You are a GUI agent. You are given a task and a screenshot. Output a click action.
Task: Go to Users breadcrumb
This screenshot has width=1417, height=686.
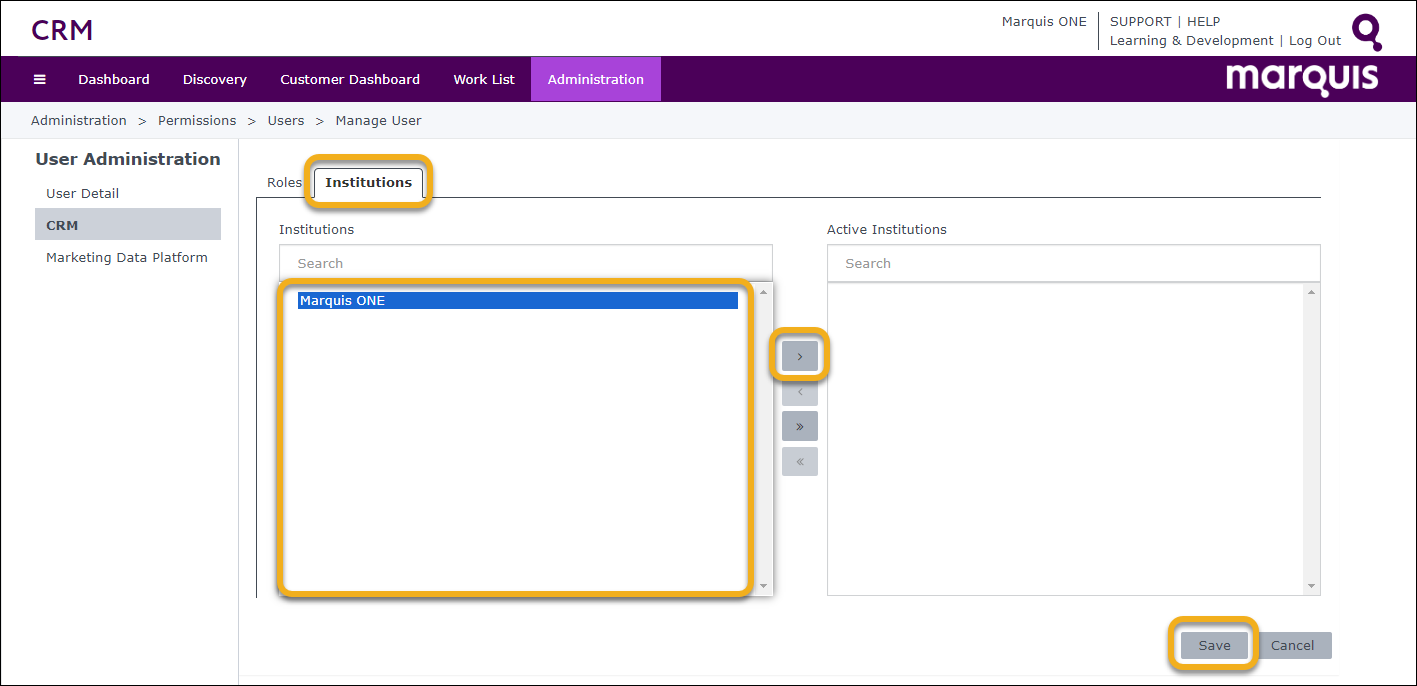pos(286,120)
